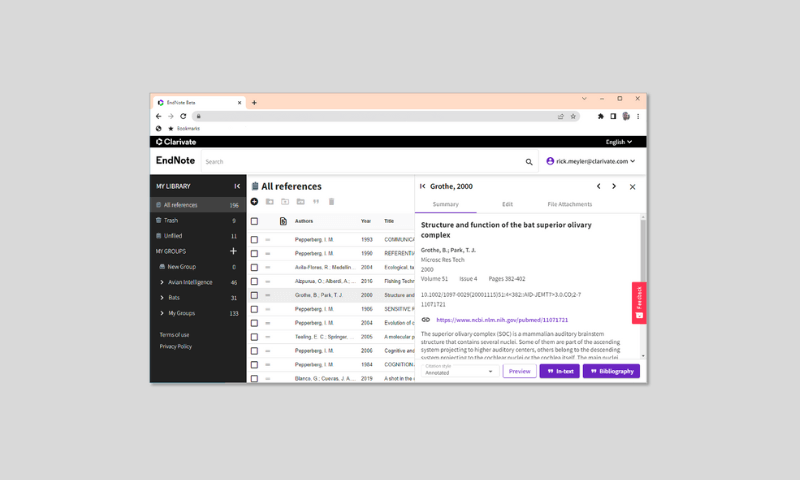Click the In-text citation button
This screenshot has width=800, height=480.
click(x=560, y=371)
